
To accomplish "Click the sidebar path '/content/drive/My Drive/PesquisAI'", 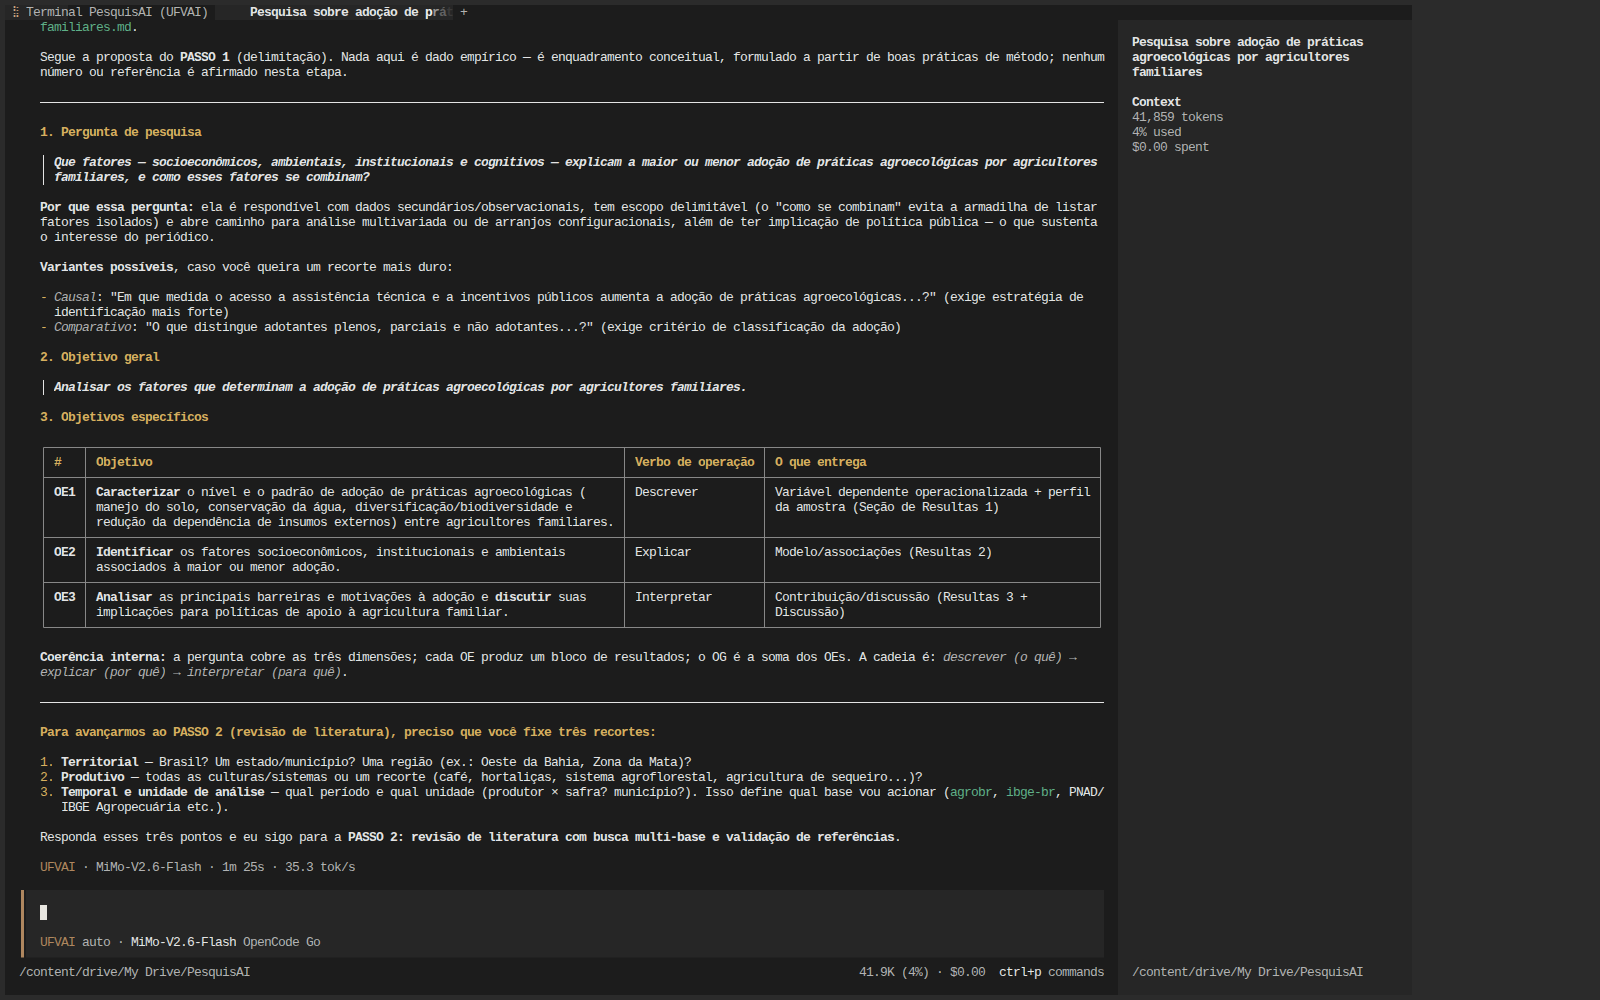I will [x=1247, y=972].
